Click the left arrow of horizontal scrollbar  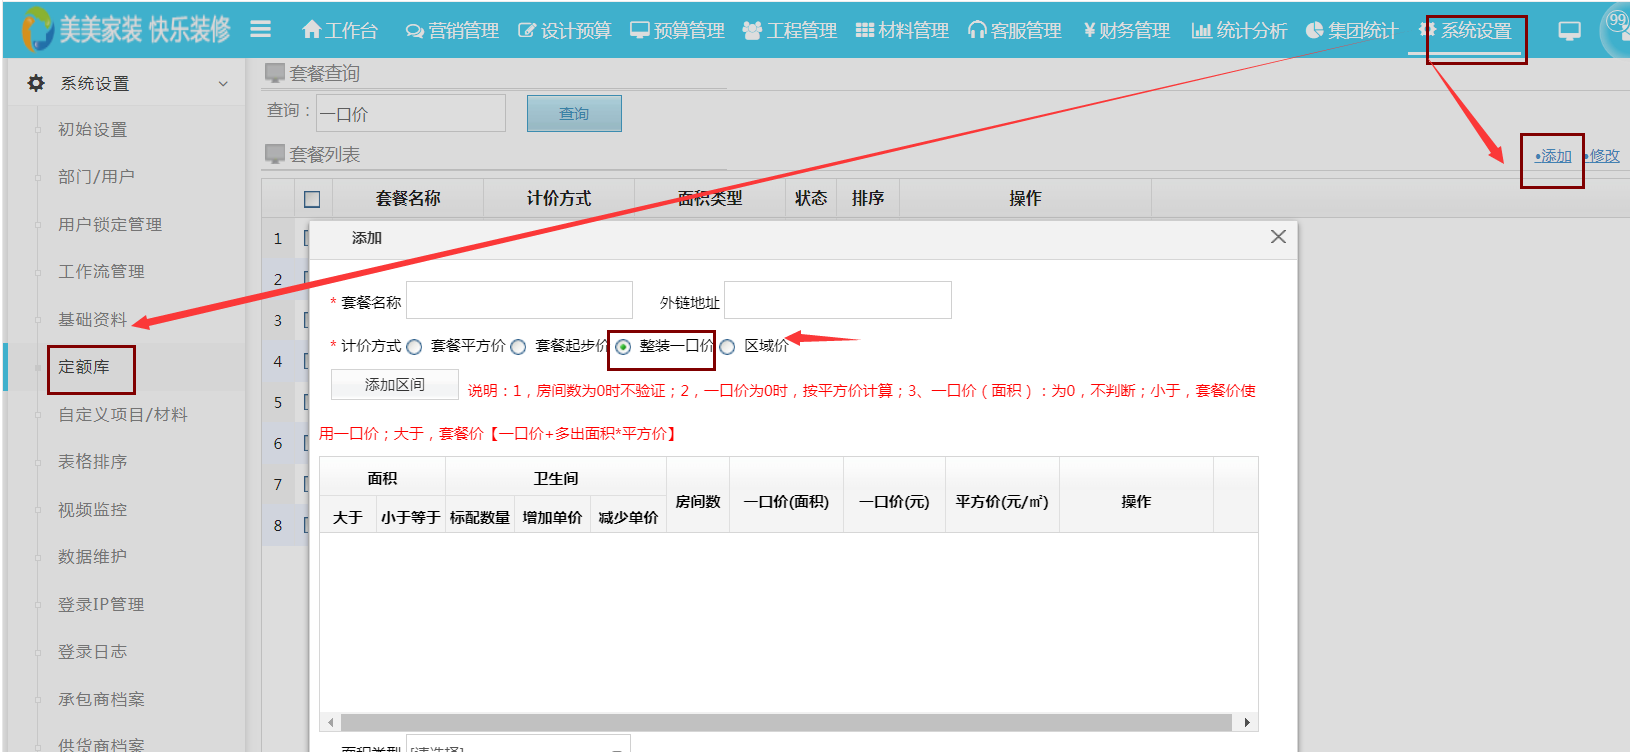331,722
